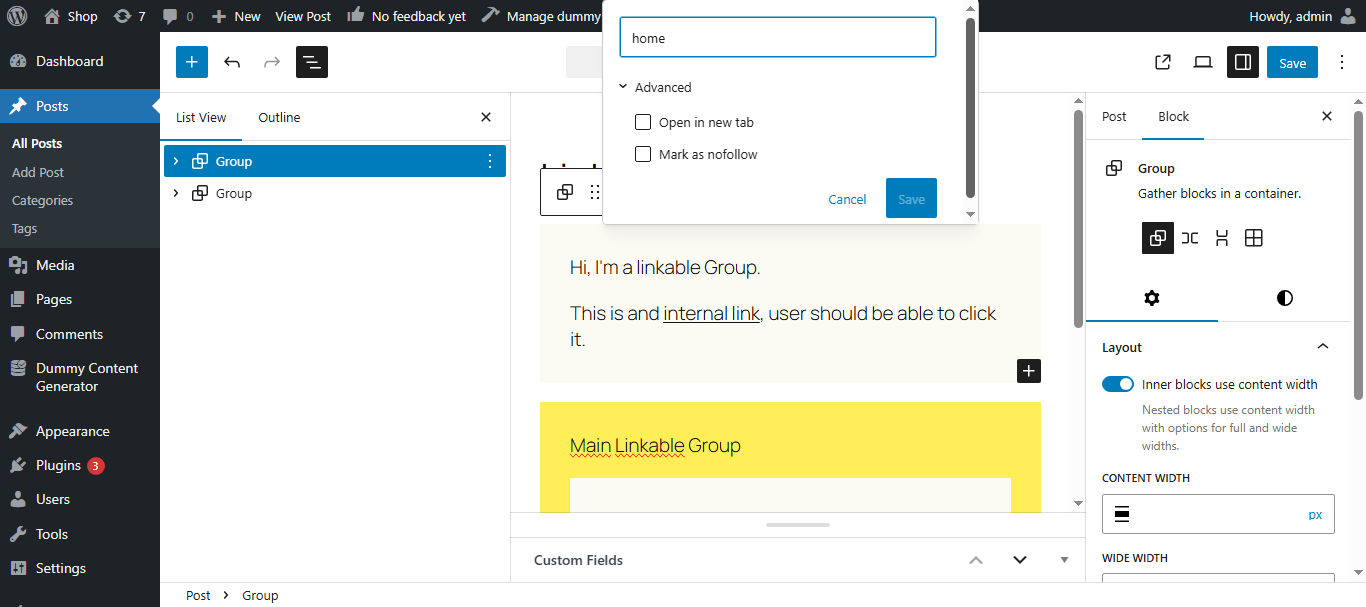
Task: Move Custom Fields panel down
Action: coord(1020,560)
